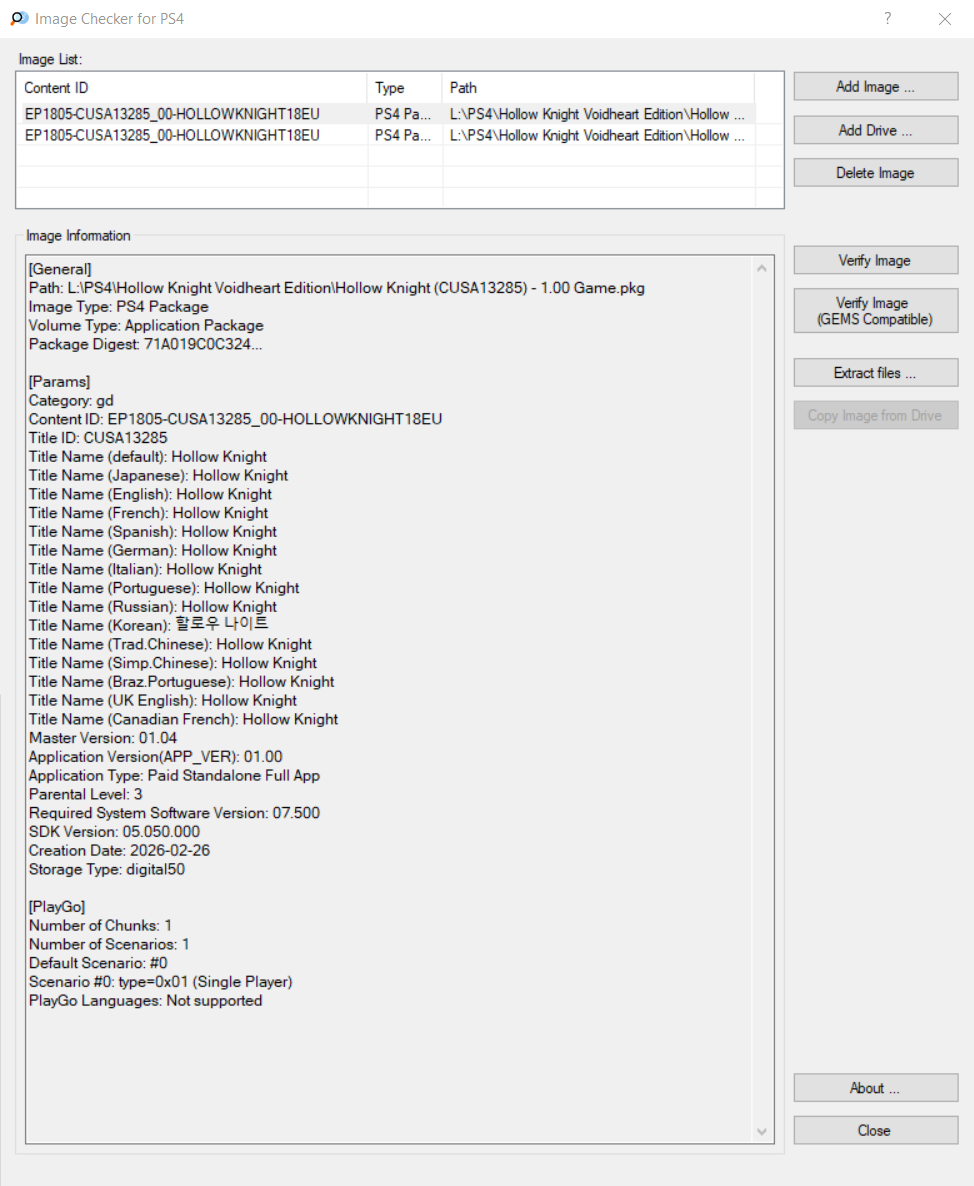The width and height of the screenshot is (974, 1186).
Task: Click the SDK Version: 05.050.000 line
Action: pyautogui.click(x=114, y=832)
